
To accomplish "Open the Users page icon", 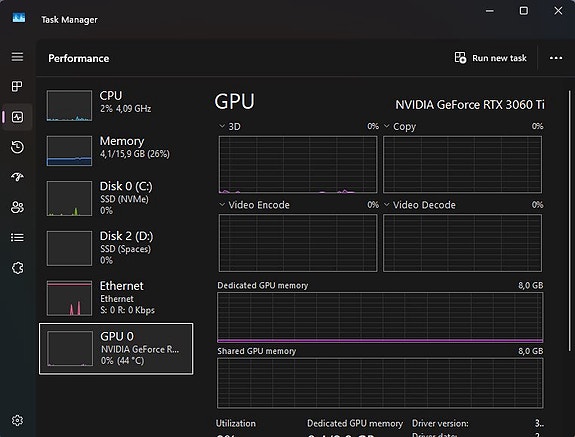I will click(17, 208).
